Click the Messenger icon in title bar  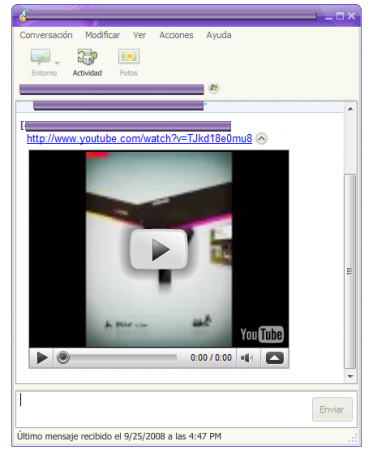point(23,16)
